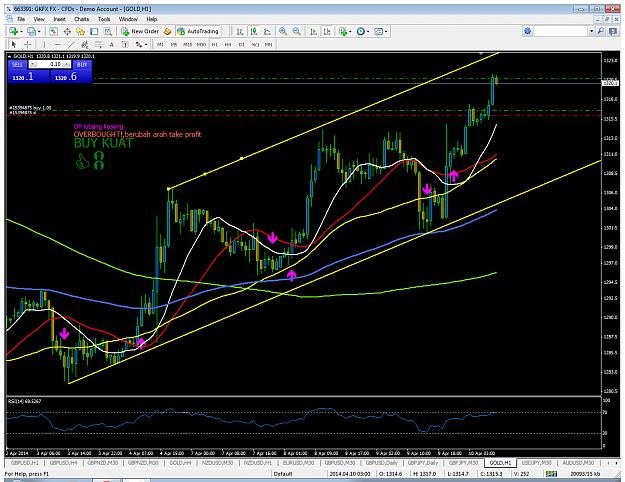
Task: Open the Profiles icon
Action: click(x=31, y=31)
